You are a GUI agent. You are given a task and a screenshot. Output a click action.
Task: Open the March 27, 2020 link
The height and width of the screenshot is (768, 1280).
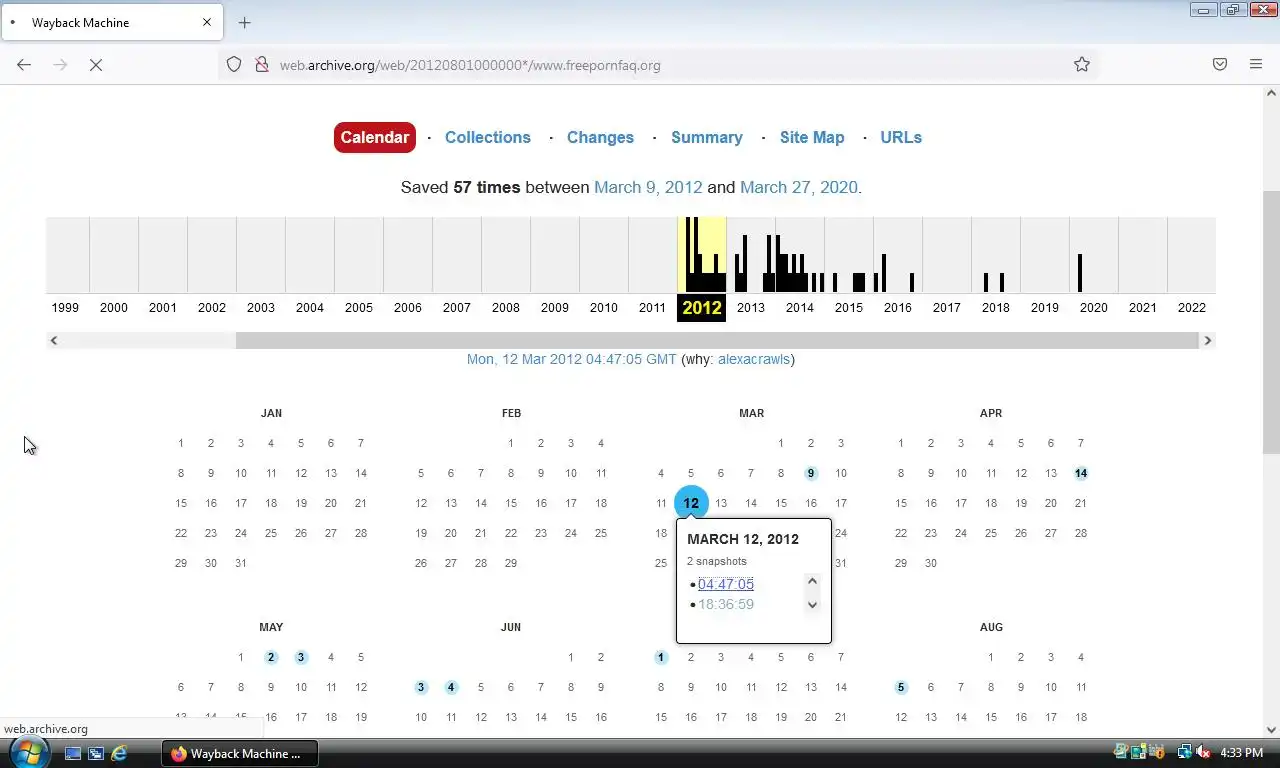799,187
